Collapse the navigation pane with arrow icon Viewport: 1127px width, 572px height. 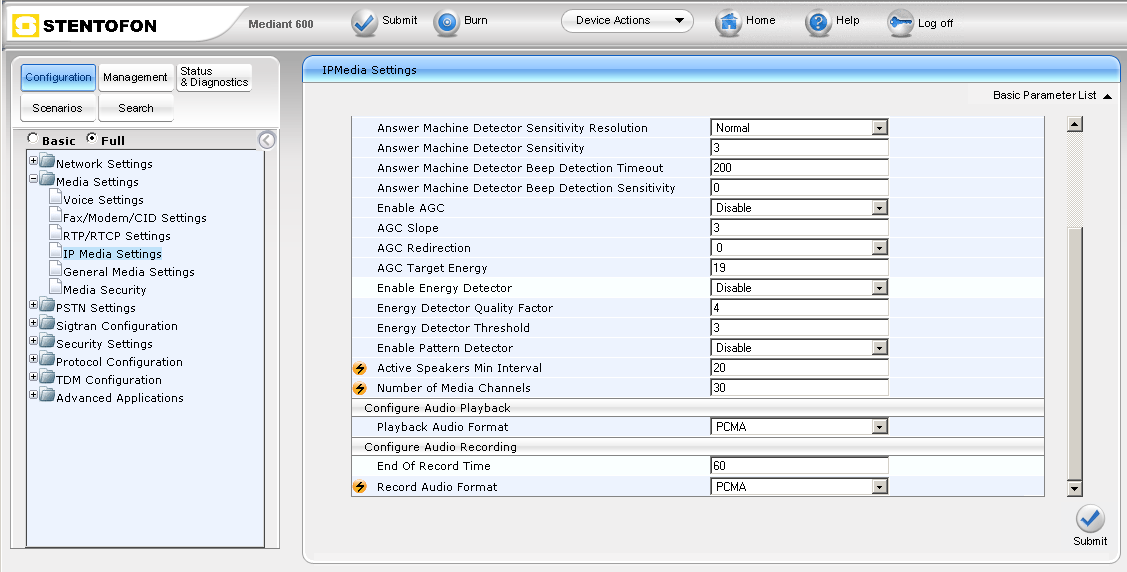(x=266, y=140)
